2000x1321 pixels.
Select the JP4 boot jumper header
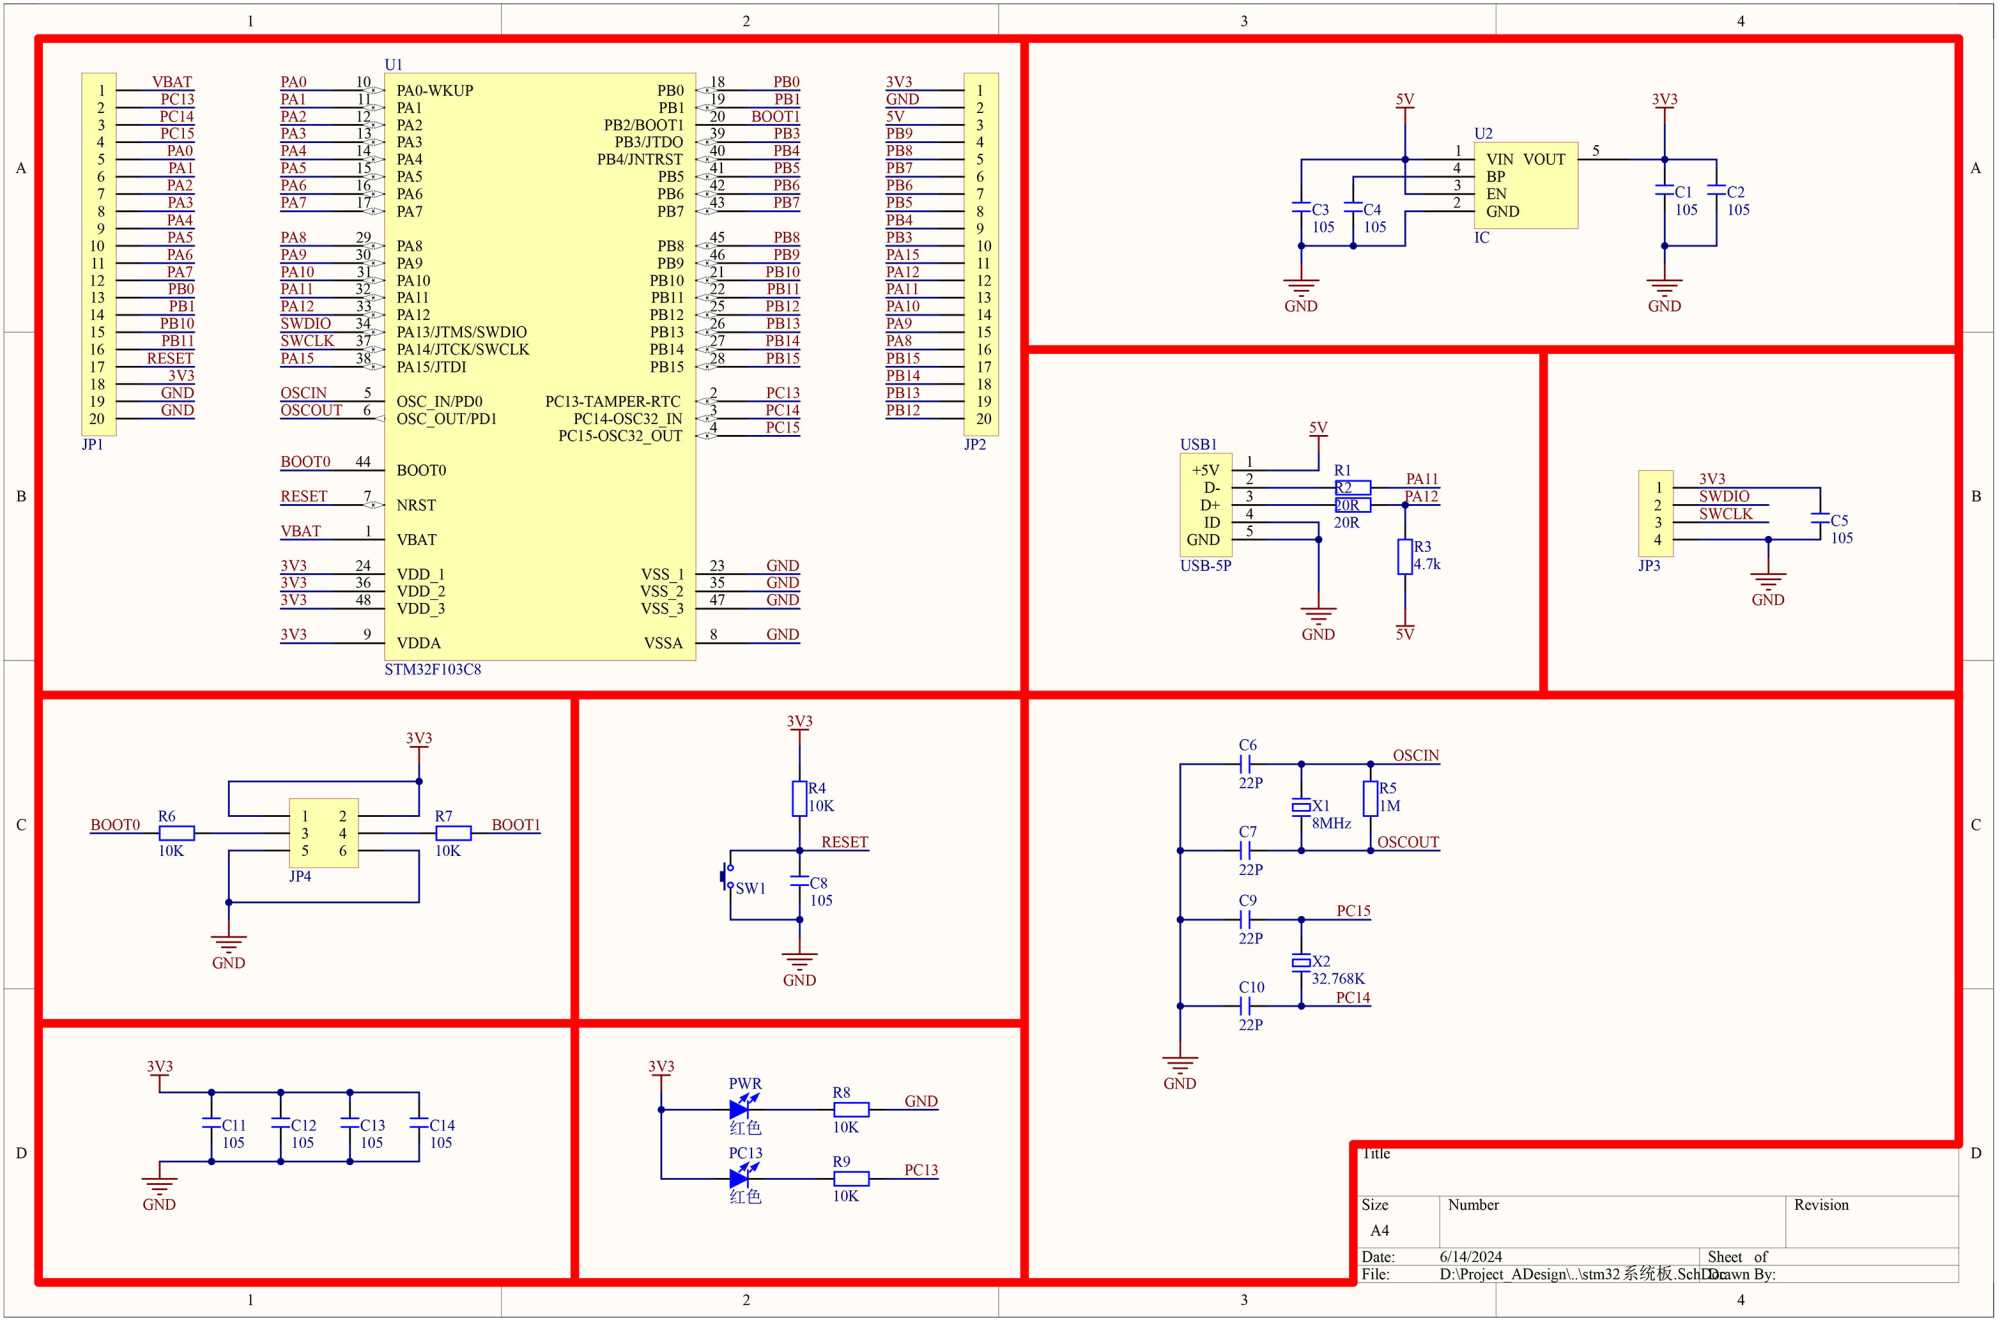(323, 833)
